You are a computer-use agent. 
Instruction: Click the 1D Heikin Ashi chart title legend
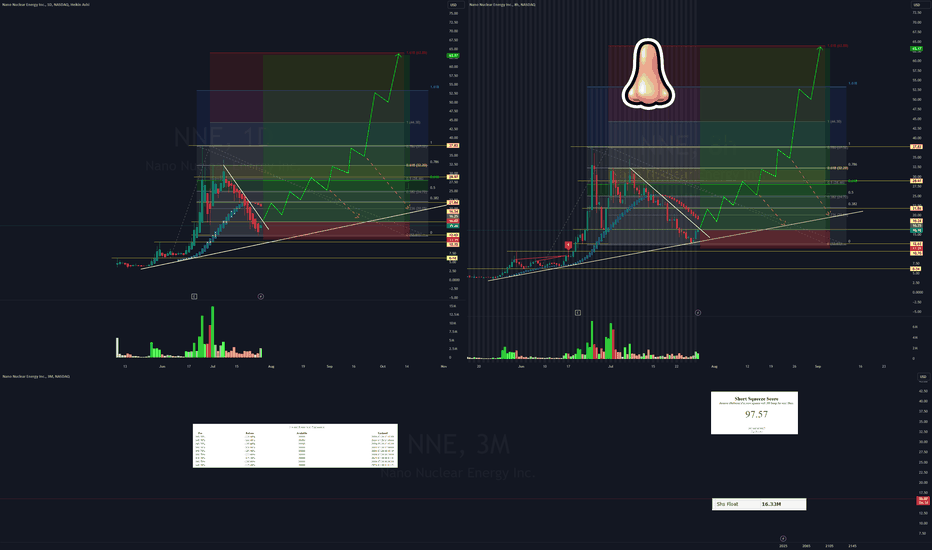tap(45, 5)
